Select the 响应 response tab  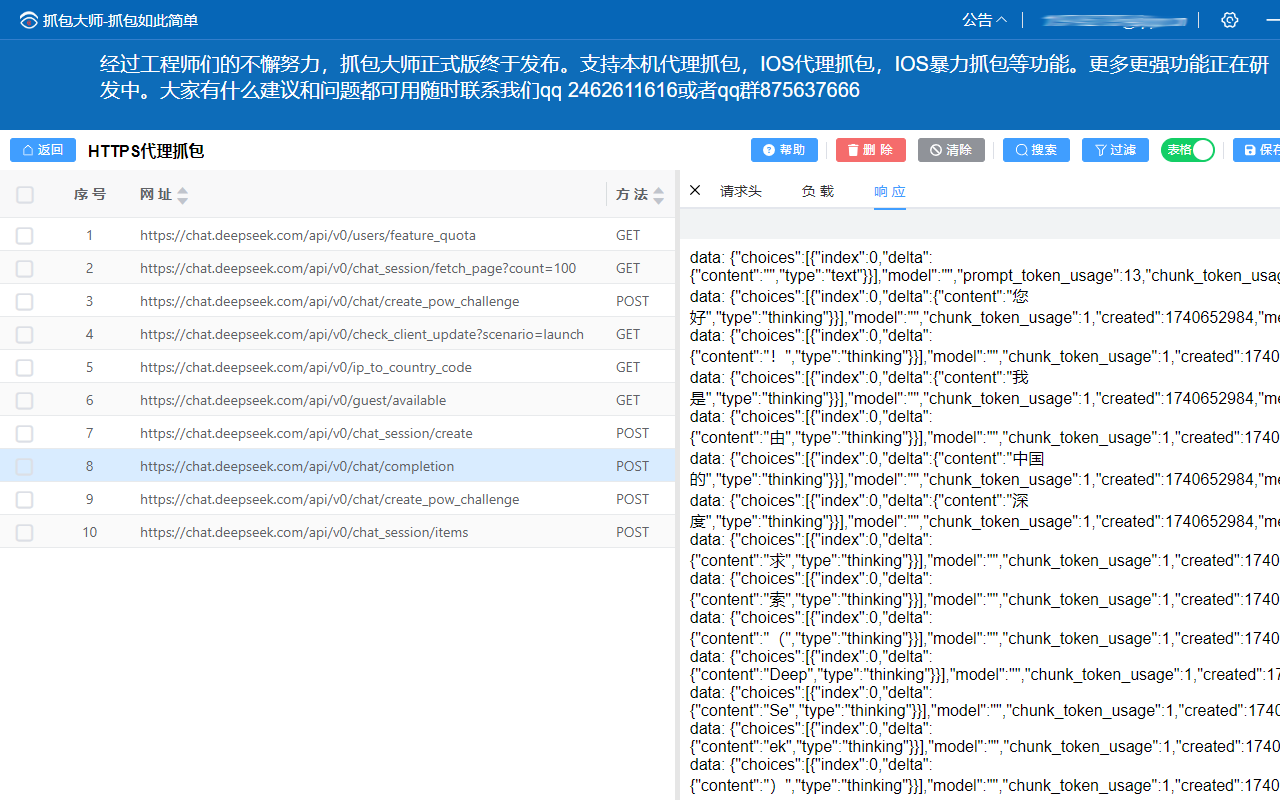click(x=890, y=191)
